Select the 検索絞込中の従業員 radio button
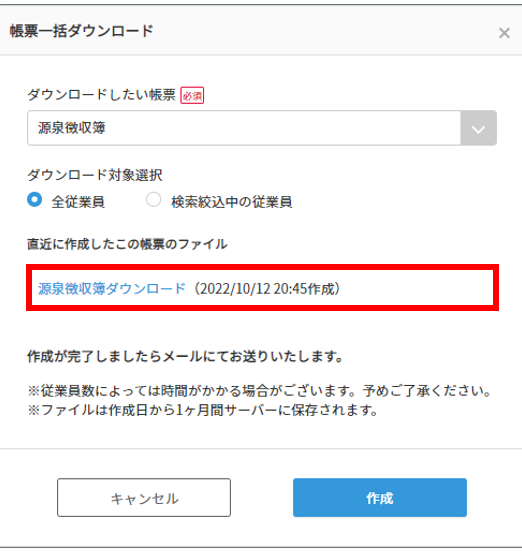522x552 pixels. [x=153, y=200]
